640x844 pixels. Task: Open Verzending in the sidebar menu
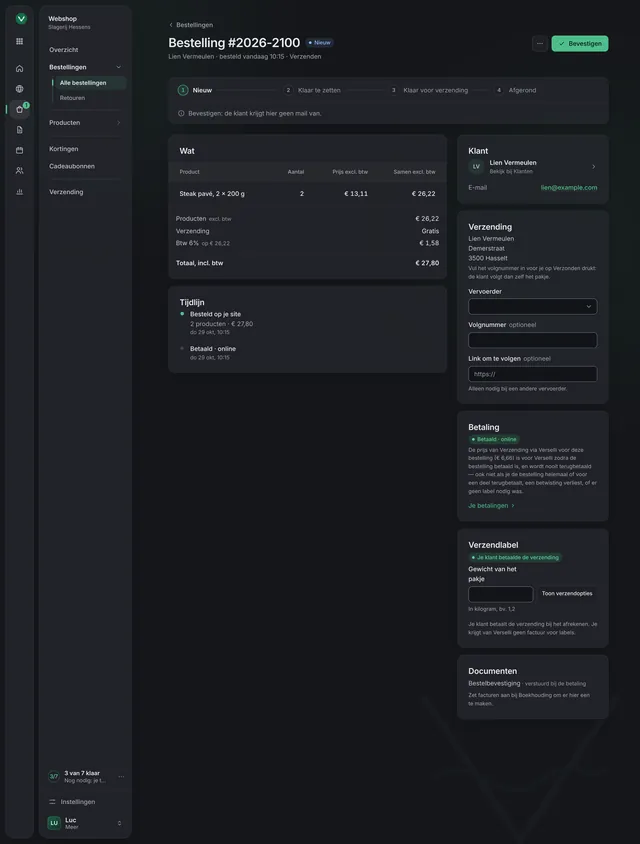click(66, 192)
